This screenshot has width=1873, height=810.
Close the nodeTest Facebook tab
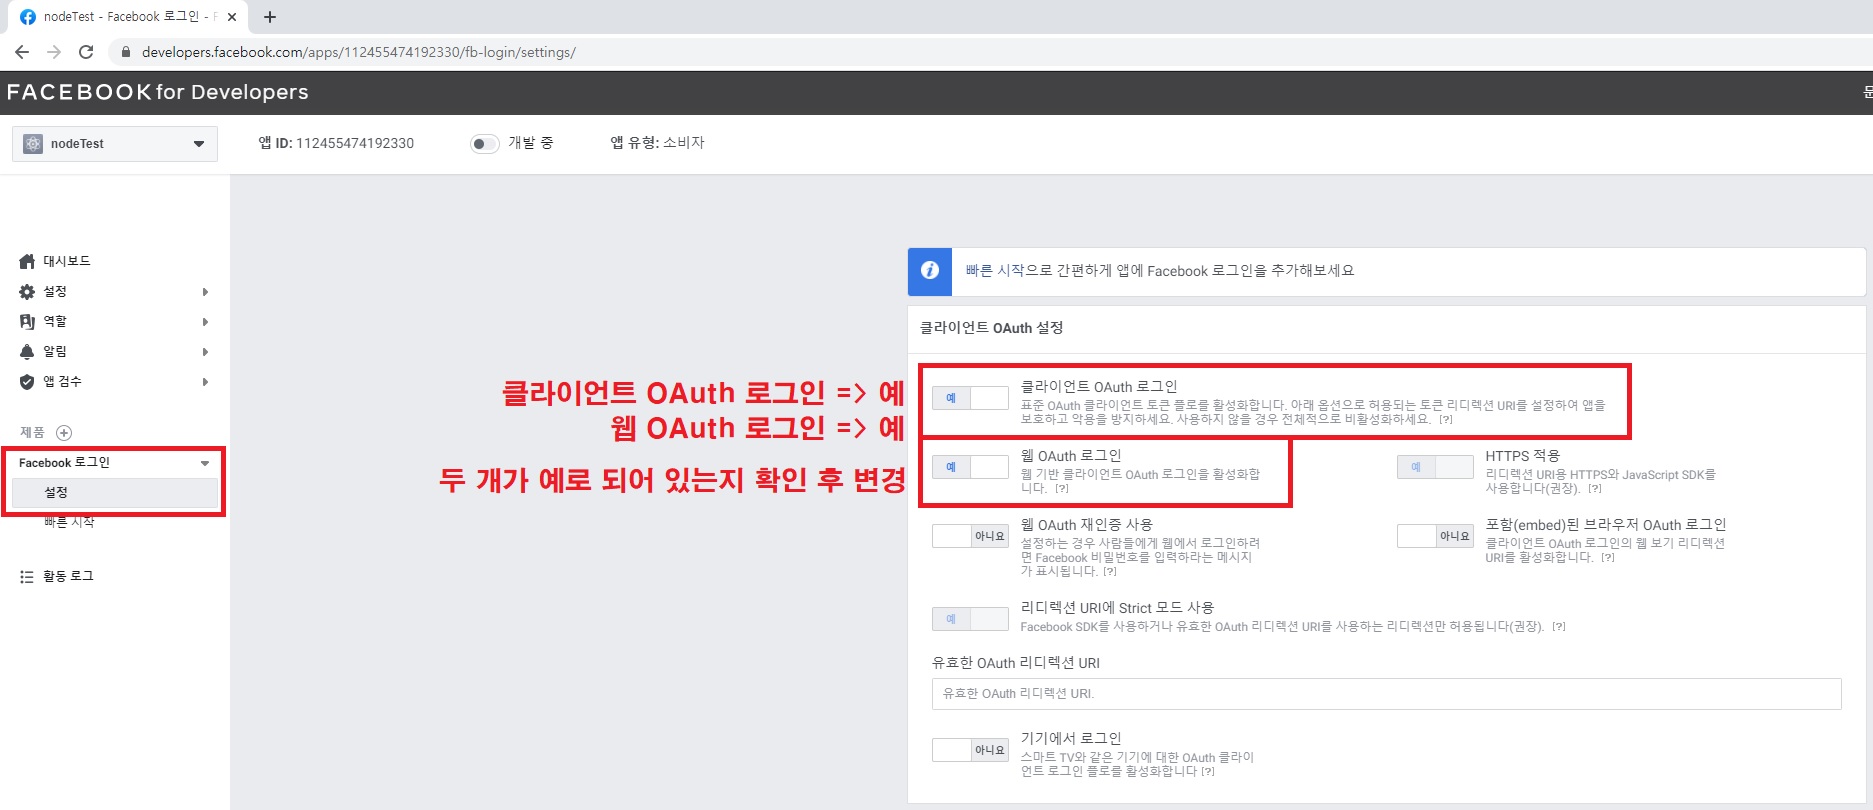[232, 17]
